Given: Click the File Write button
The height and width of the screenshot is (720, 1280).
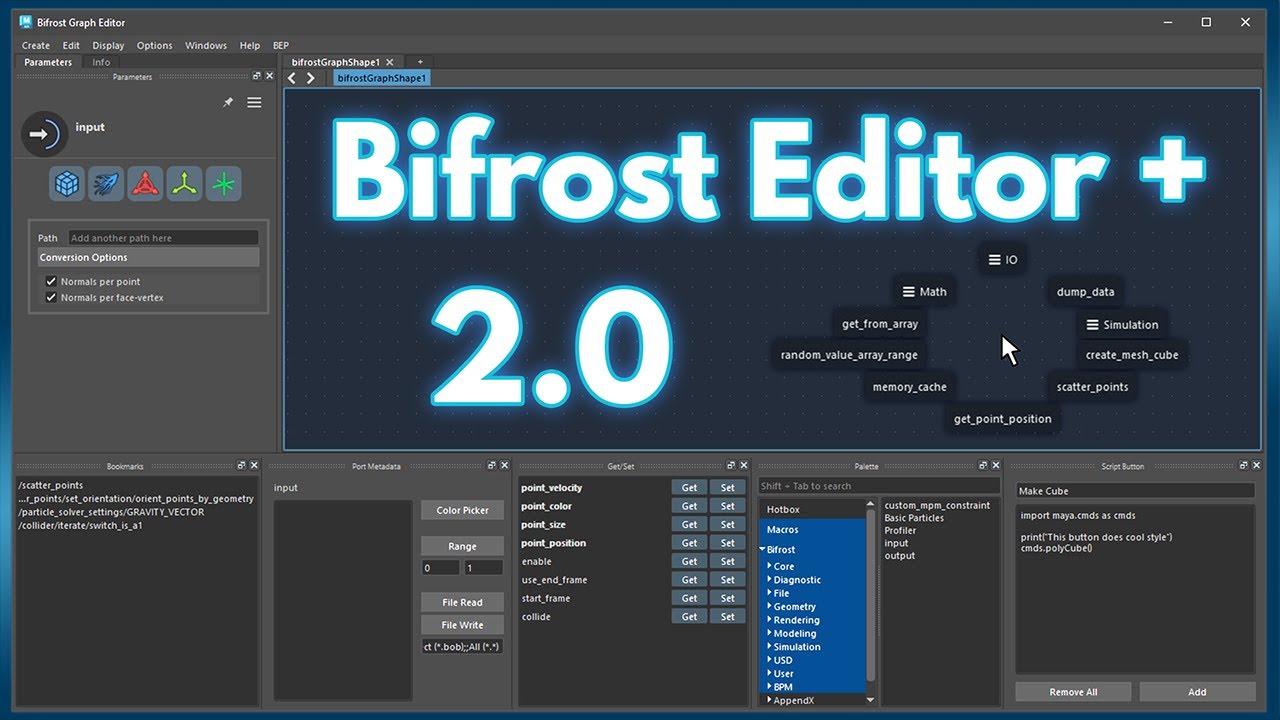Looking at the screenshot, I should pyautogui.click(x=462, y=625).
